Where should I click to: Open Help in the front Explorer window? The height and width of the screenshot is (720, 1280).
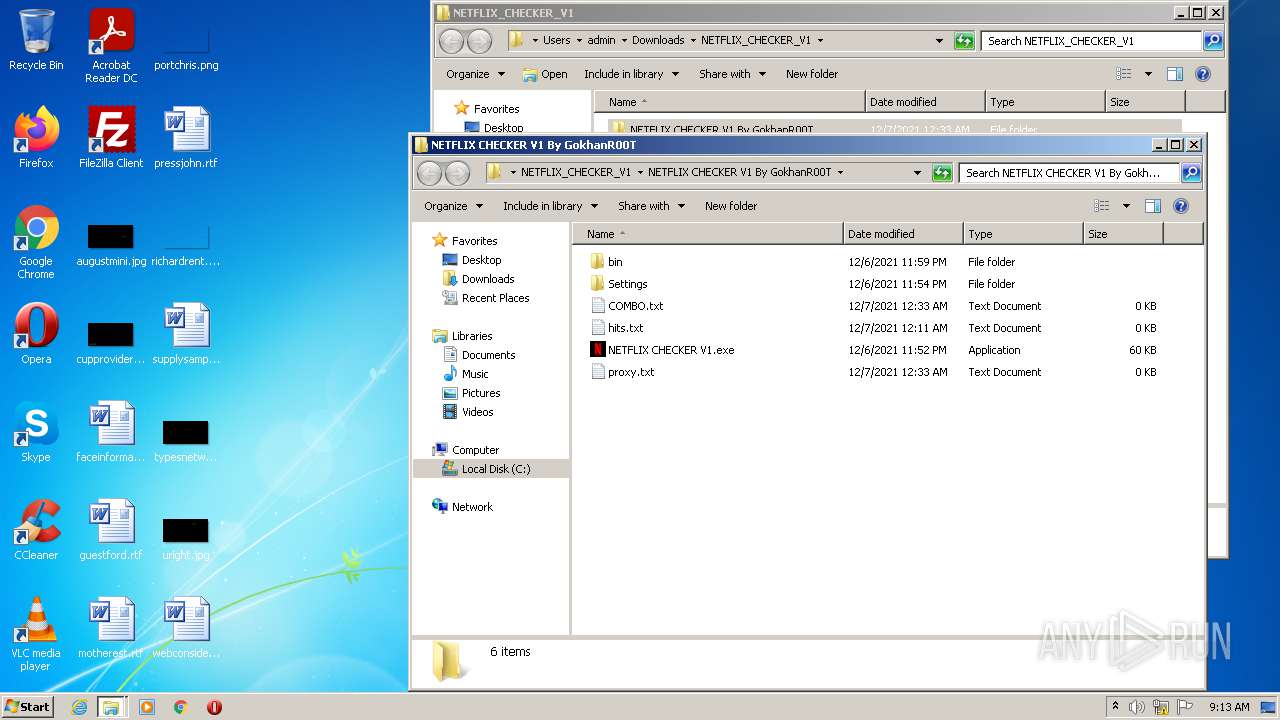pyautogui.click(x=1180, y=206)
